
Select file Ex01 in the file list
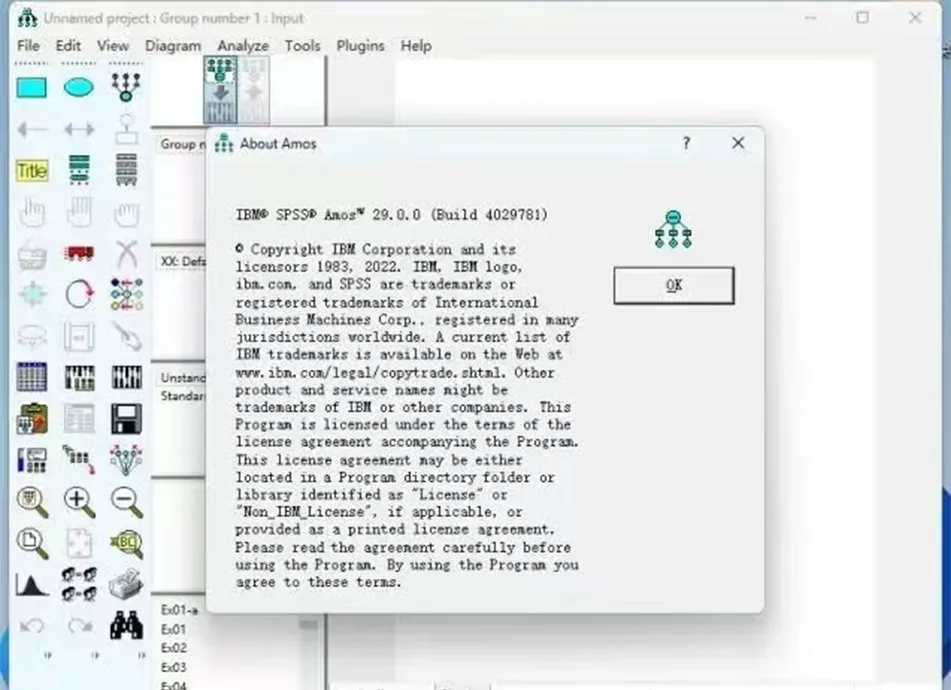pyautogui.click(x=173, y=629)
